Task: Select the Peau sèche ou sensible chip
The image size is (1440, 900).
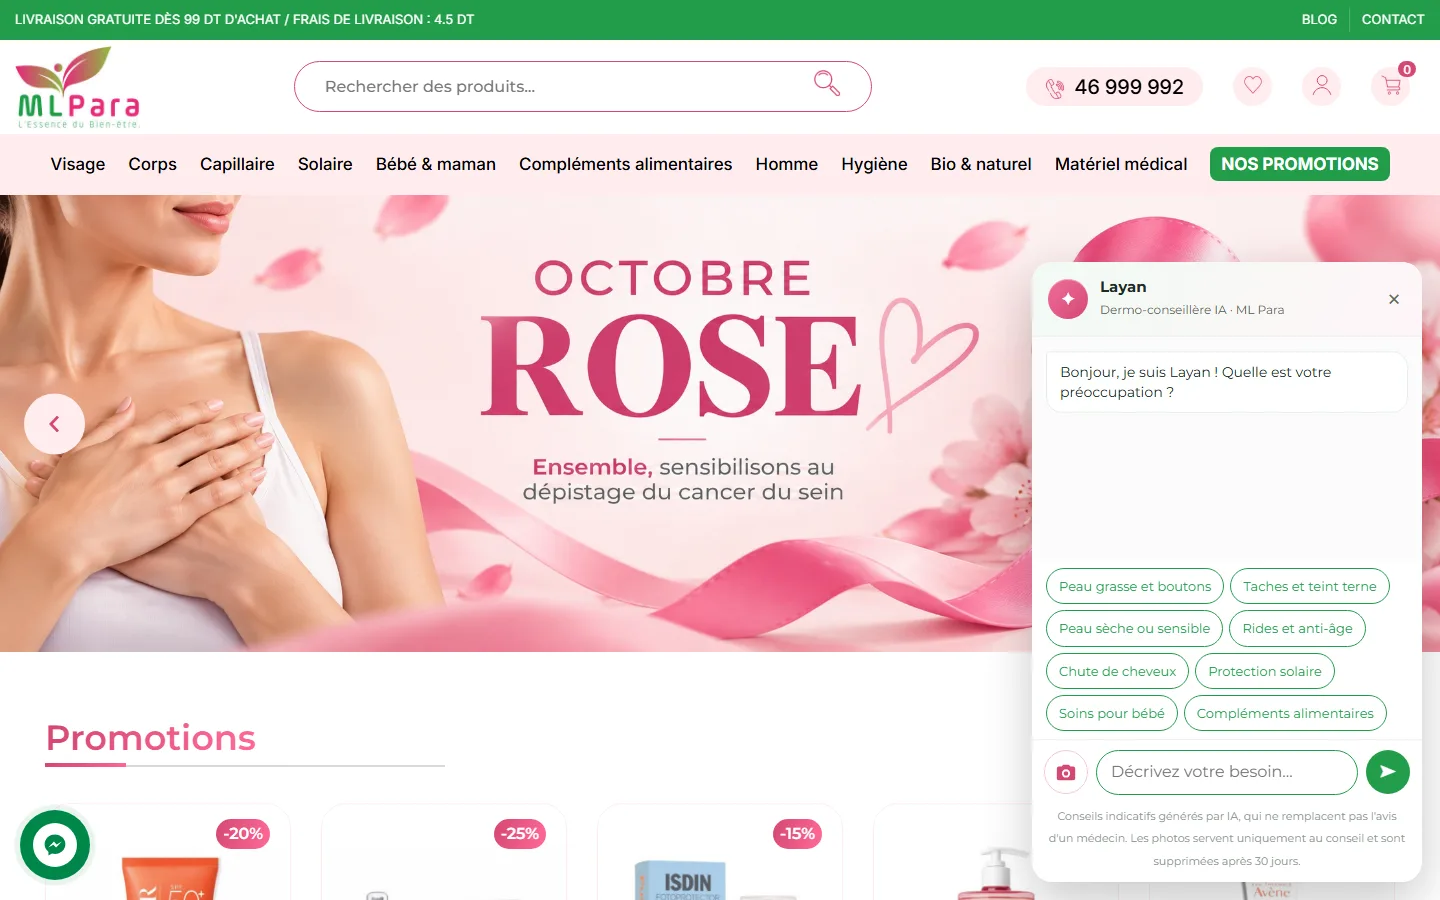Action: click(x=1134, y=628)
